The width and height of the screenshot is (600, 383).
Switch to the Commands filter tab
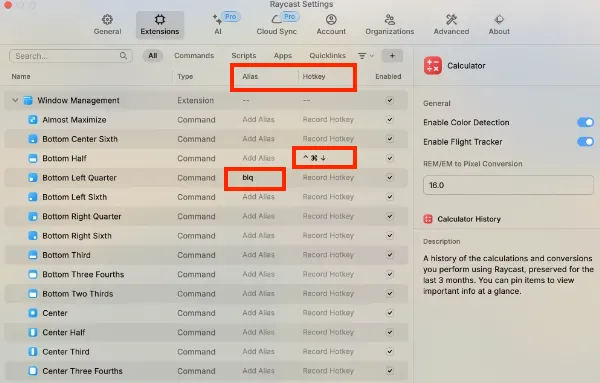[x=194, y=55]
